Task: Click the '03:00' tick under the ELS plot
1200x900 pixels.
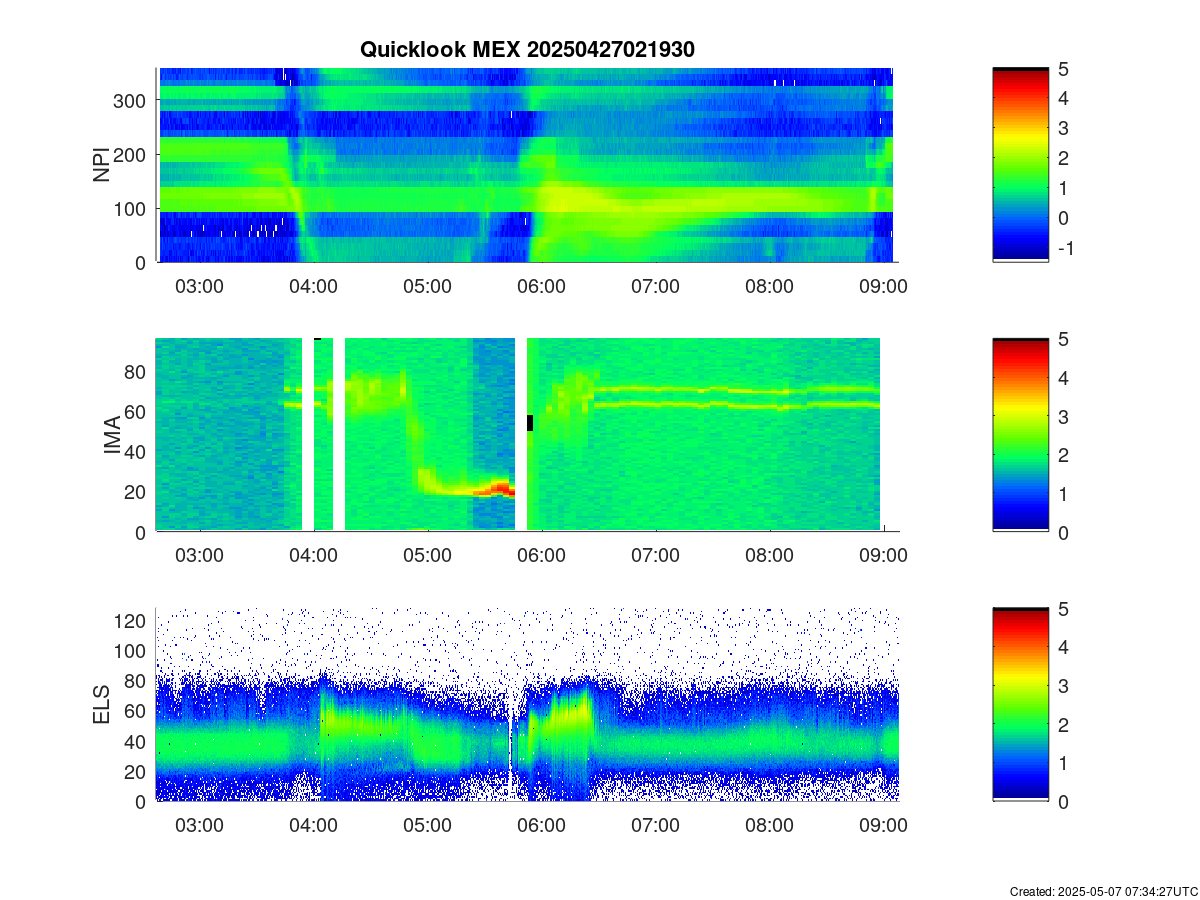Action: coord(199,825)
